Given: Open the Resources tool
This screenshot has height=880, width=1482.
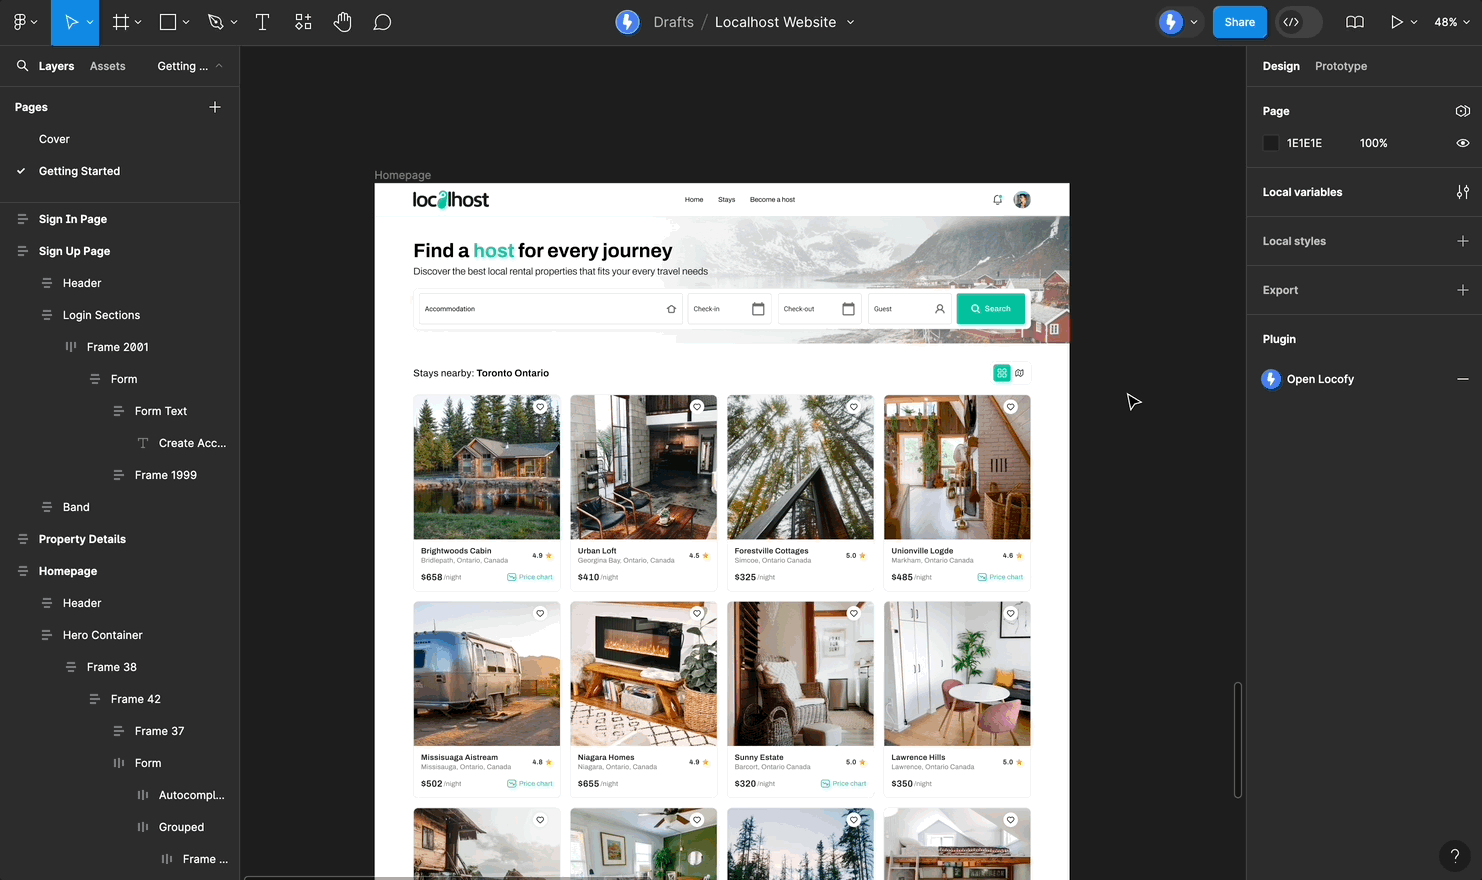Looking at the screenshot, I should click(303, 22).
